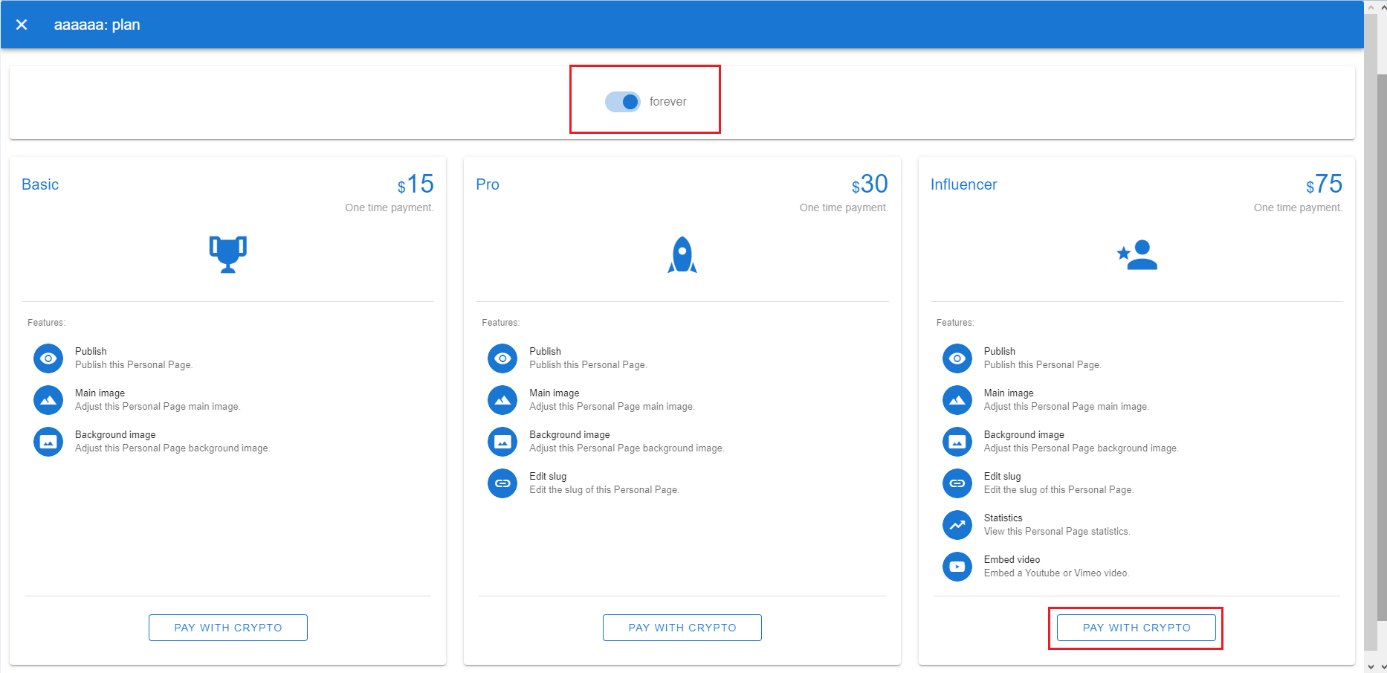Click the 'forever' toggle label
This screenshot has width=1387, height=673.
pos(668,102)
